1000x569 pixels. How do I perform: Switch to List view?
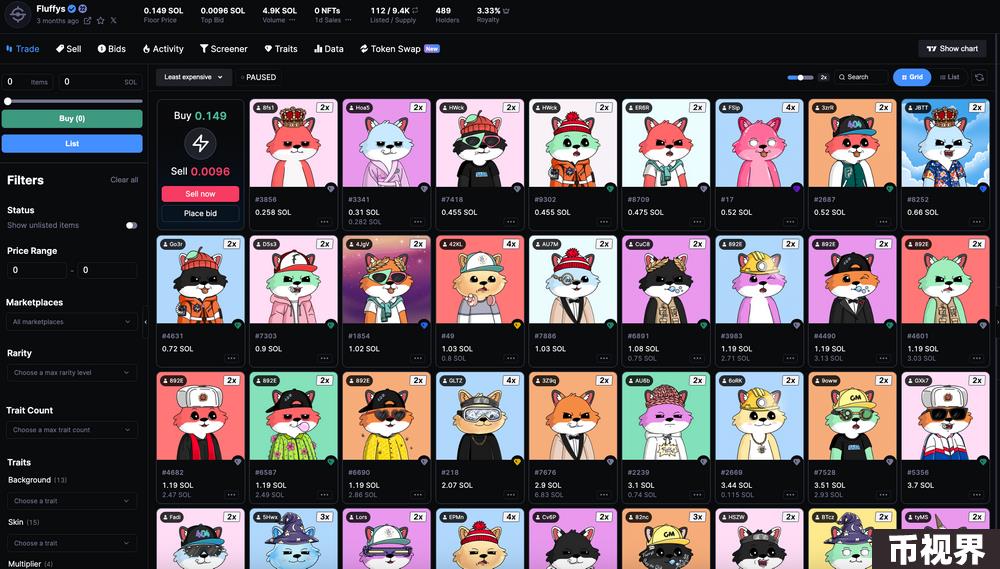[x=950, y=77]
